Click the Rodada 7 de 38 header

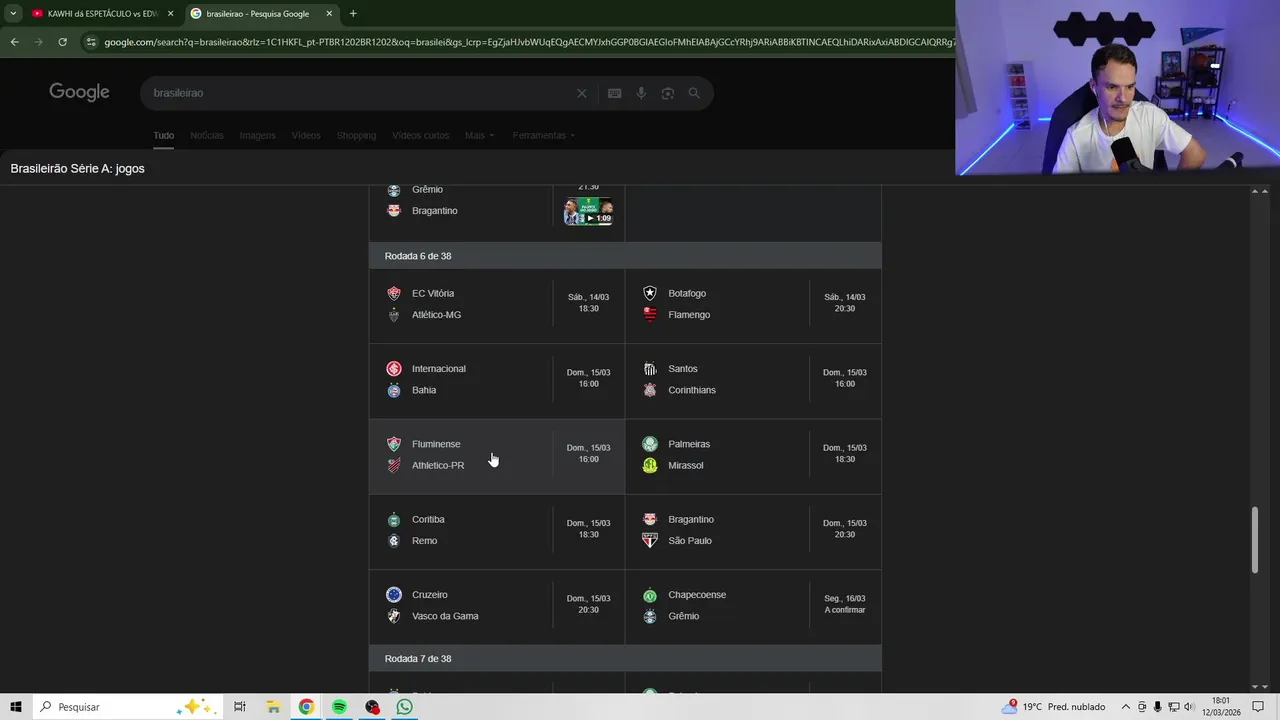(x=418, y=659)
